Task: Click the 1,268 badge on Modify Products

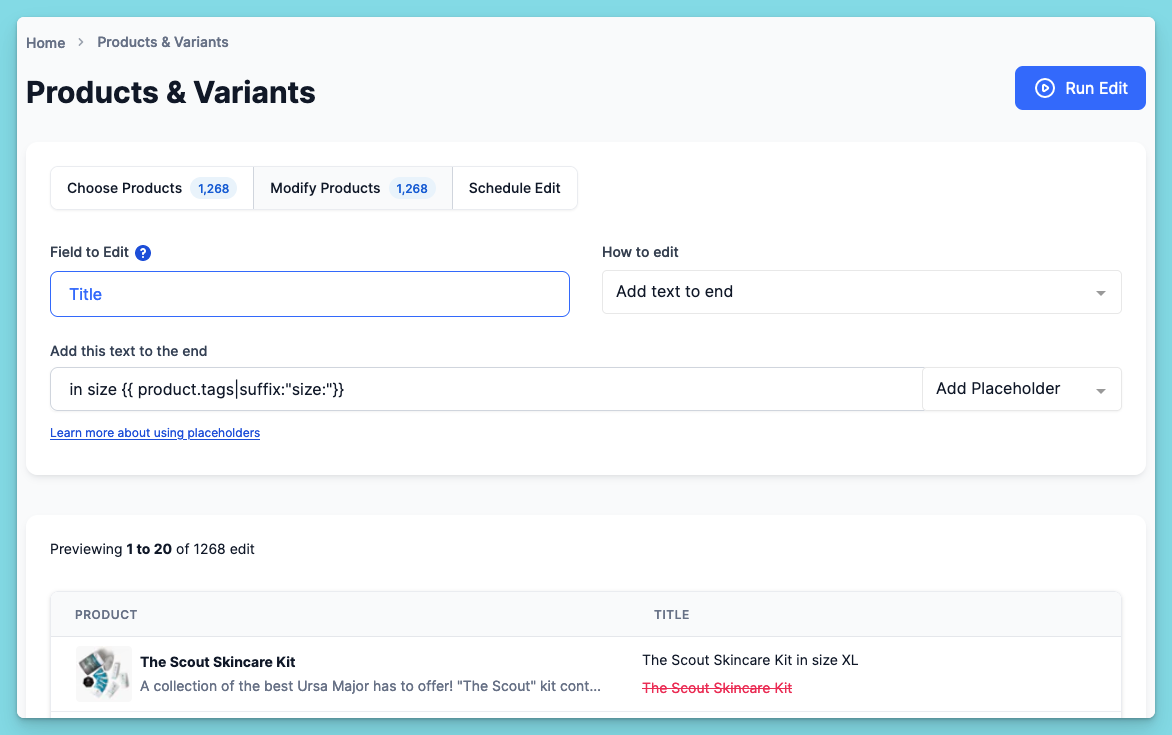Action: coord(412,188)
